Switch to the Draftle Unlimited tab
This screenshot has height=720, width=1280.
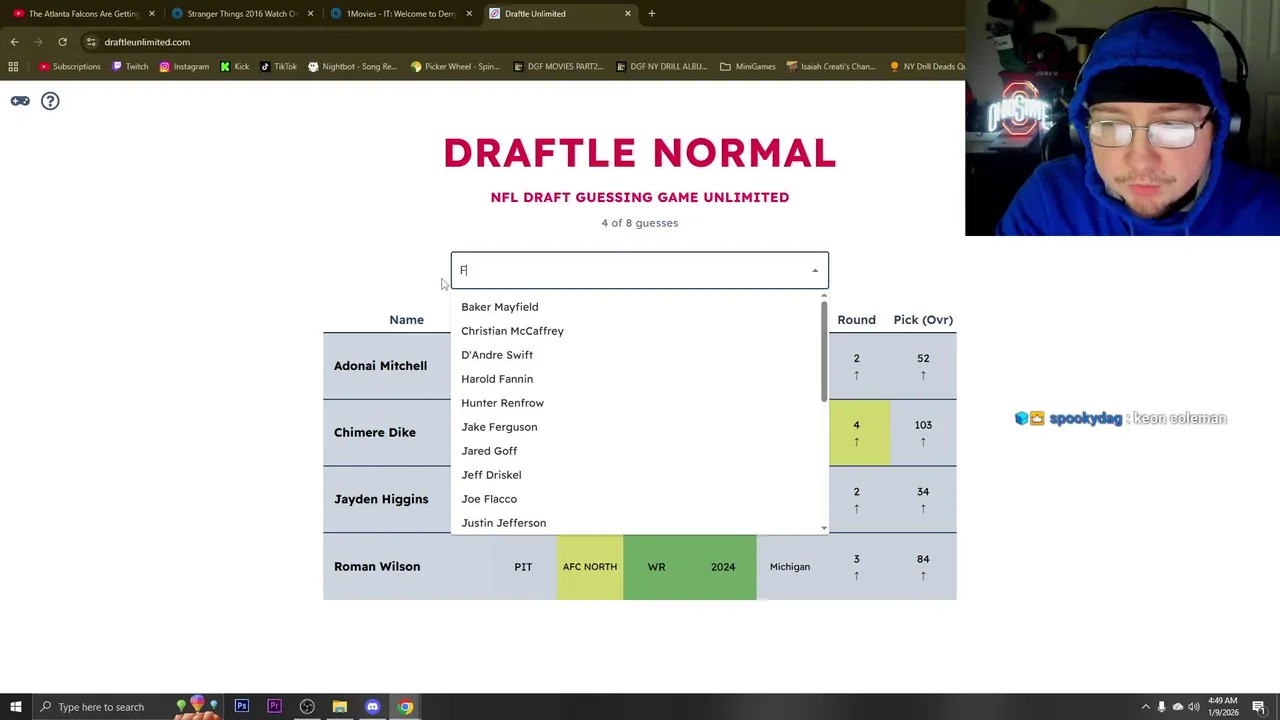(x=560, y=14)
